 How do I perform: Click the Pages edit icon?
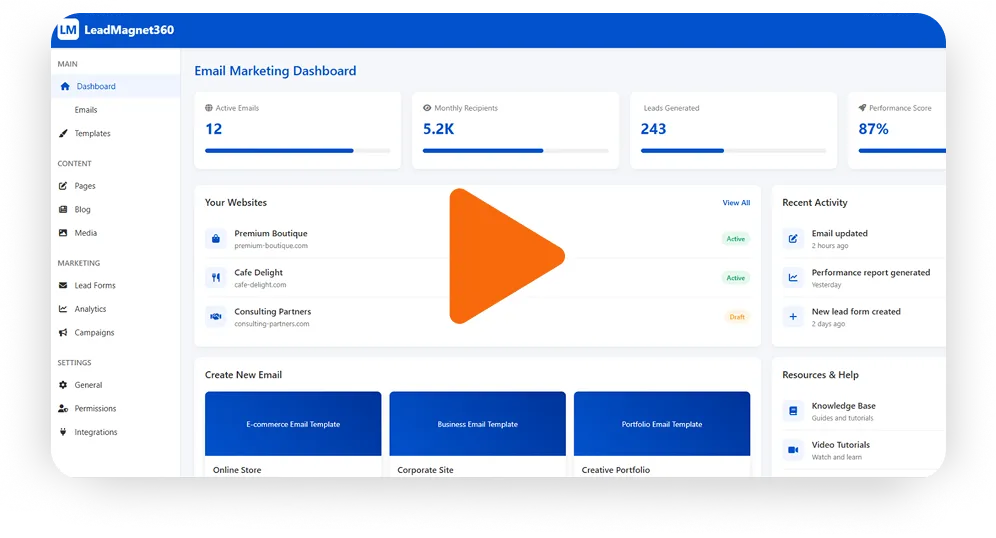point(63,186)
